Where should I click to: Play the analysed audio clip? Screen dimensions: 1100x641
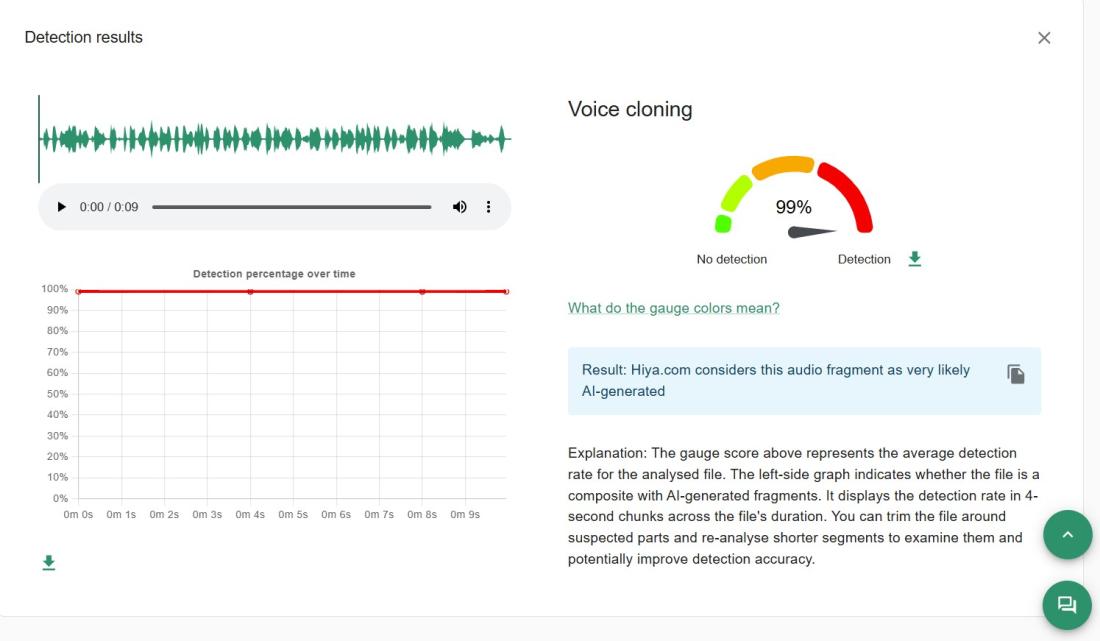click(x=62, y=207)
